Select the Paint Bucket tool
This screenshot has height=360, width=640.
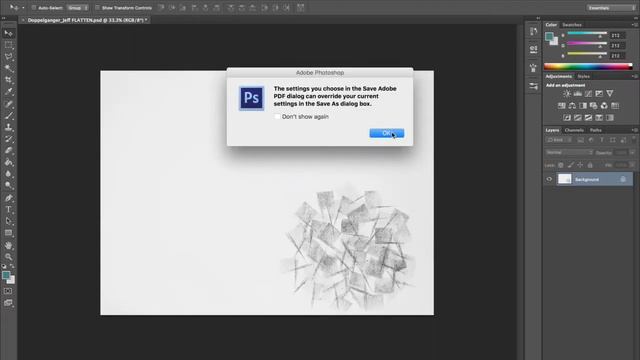9,162
